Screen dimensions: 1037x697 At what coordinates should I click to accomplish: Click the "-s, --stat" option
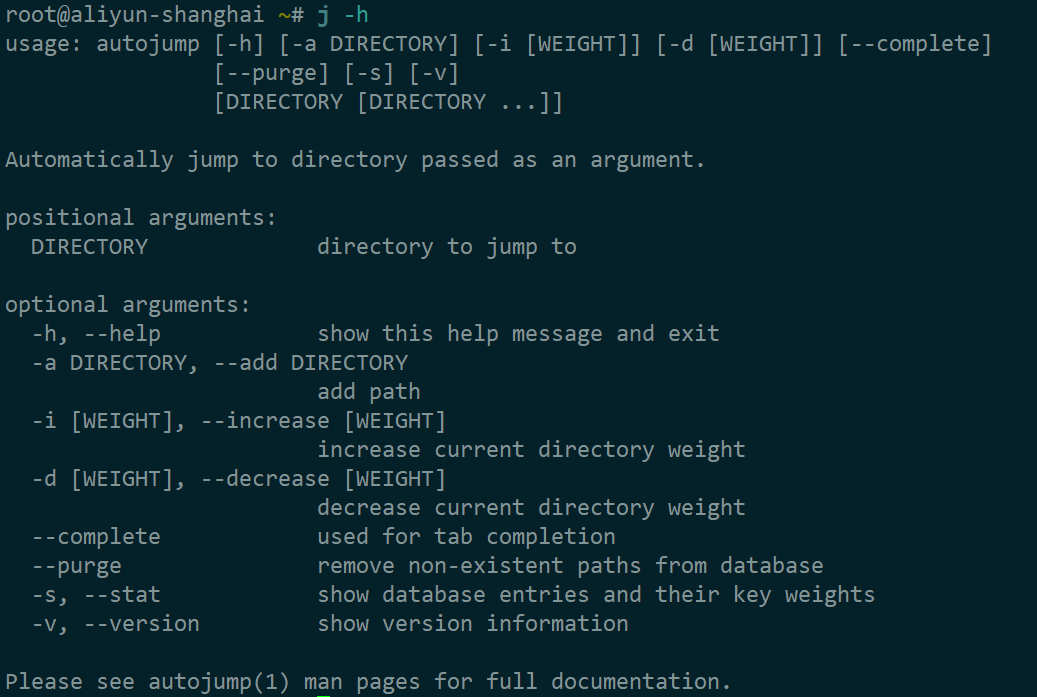pyautogui.click(x=96, y=595)
